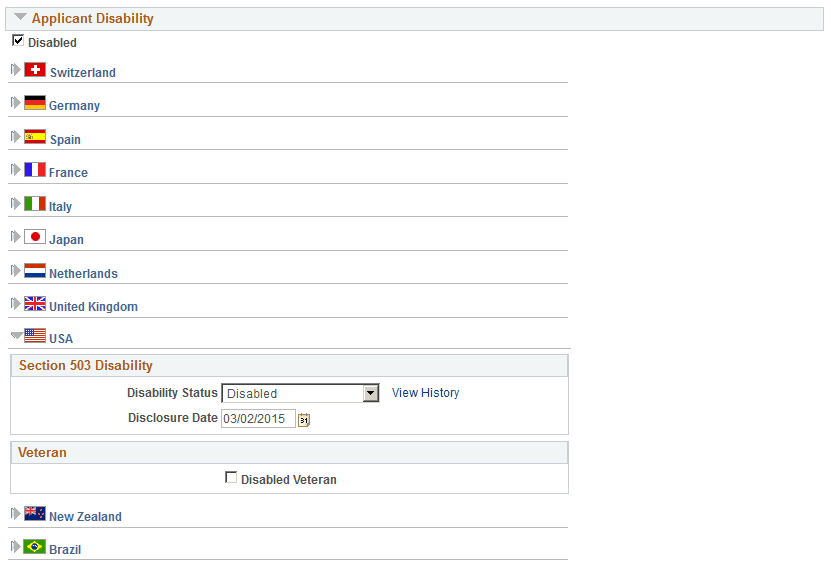Click the Section 503 Disability heading
Screen dimensions: 831x566
tap(86, 365)
